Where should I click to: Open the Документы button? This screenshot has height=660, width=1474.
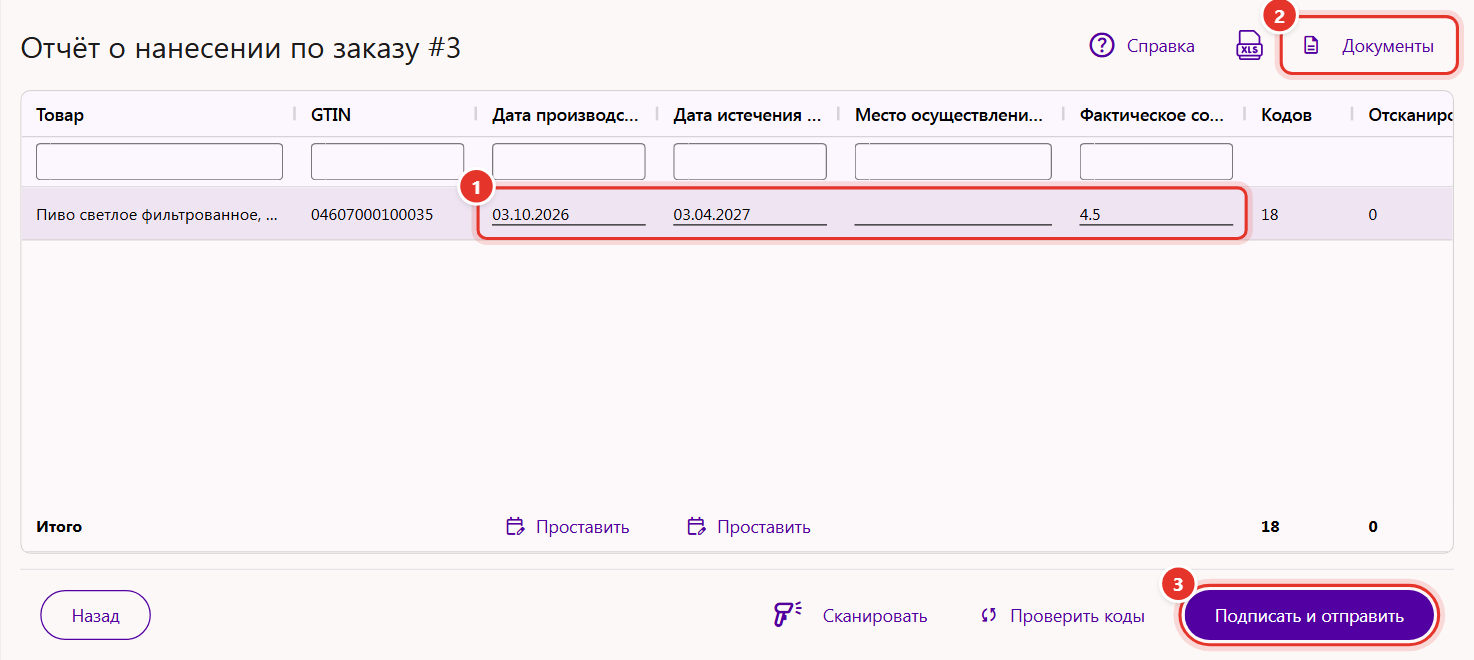1369,46
